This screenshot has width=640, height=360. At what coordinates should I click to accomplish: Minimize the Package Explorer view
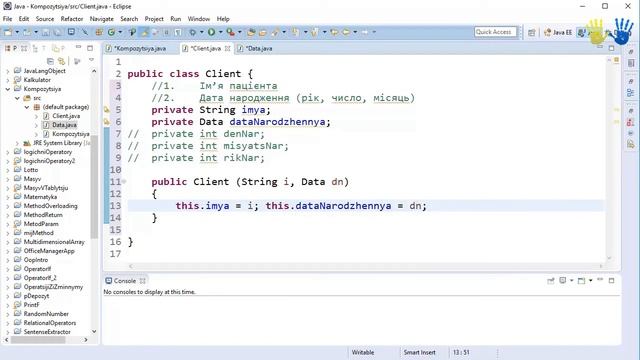coord(78,48)
